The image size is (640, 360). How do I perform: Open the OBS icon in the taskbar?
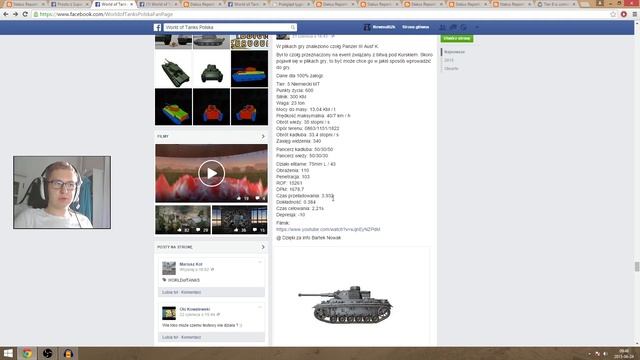pyautogui.click(x=48, y=353)
